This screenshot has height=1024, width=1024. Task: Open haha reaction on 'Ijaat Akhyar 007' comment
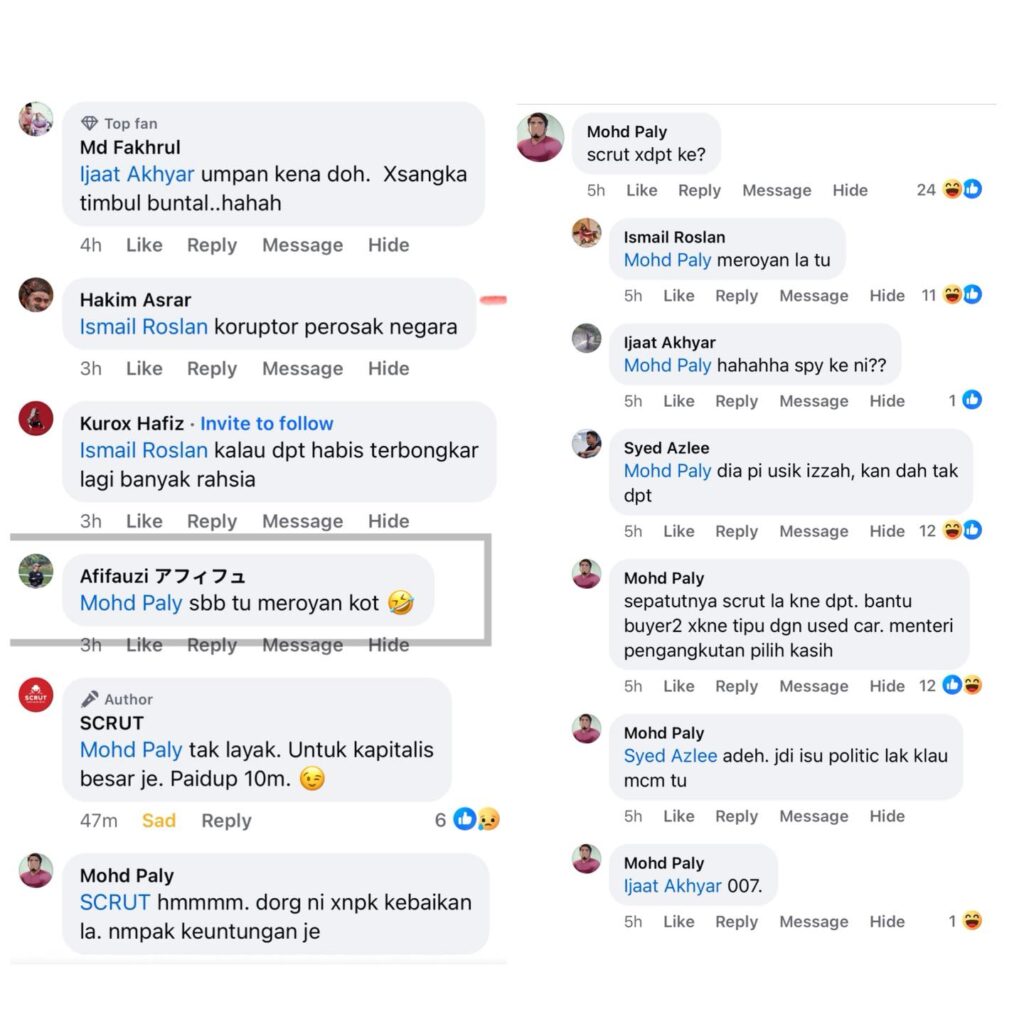click(972, 921)
